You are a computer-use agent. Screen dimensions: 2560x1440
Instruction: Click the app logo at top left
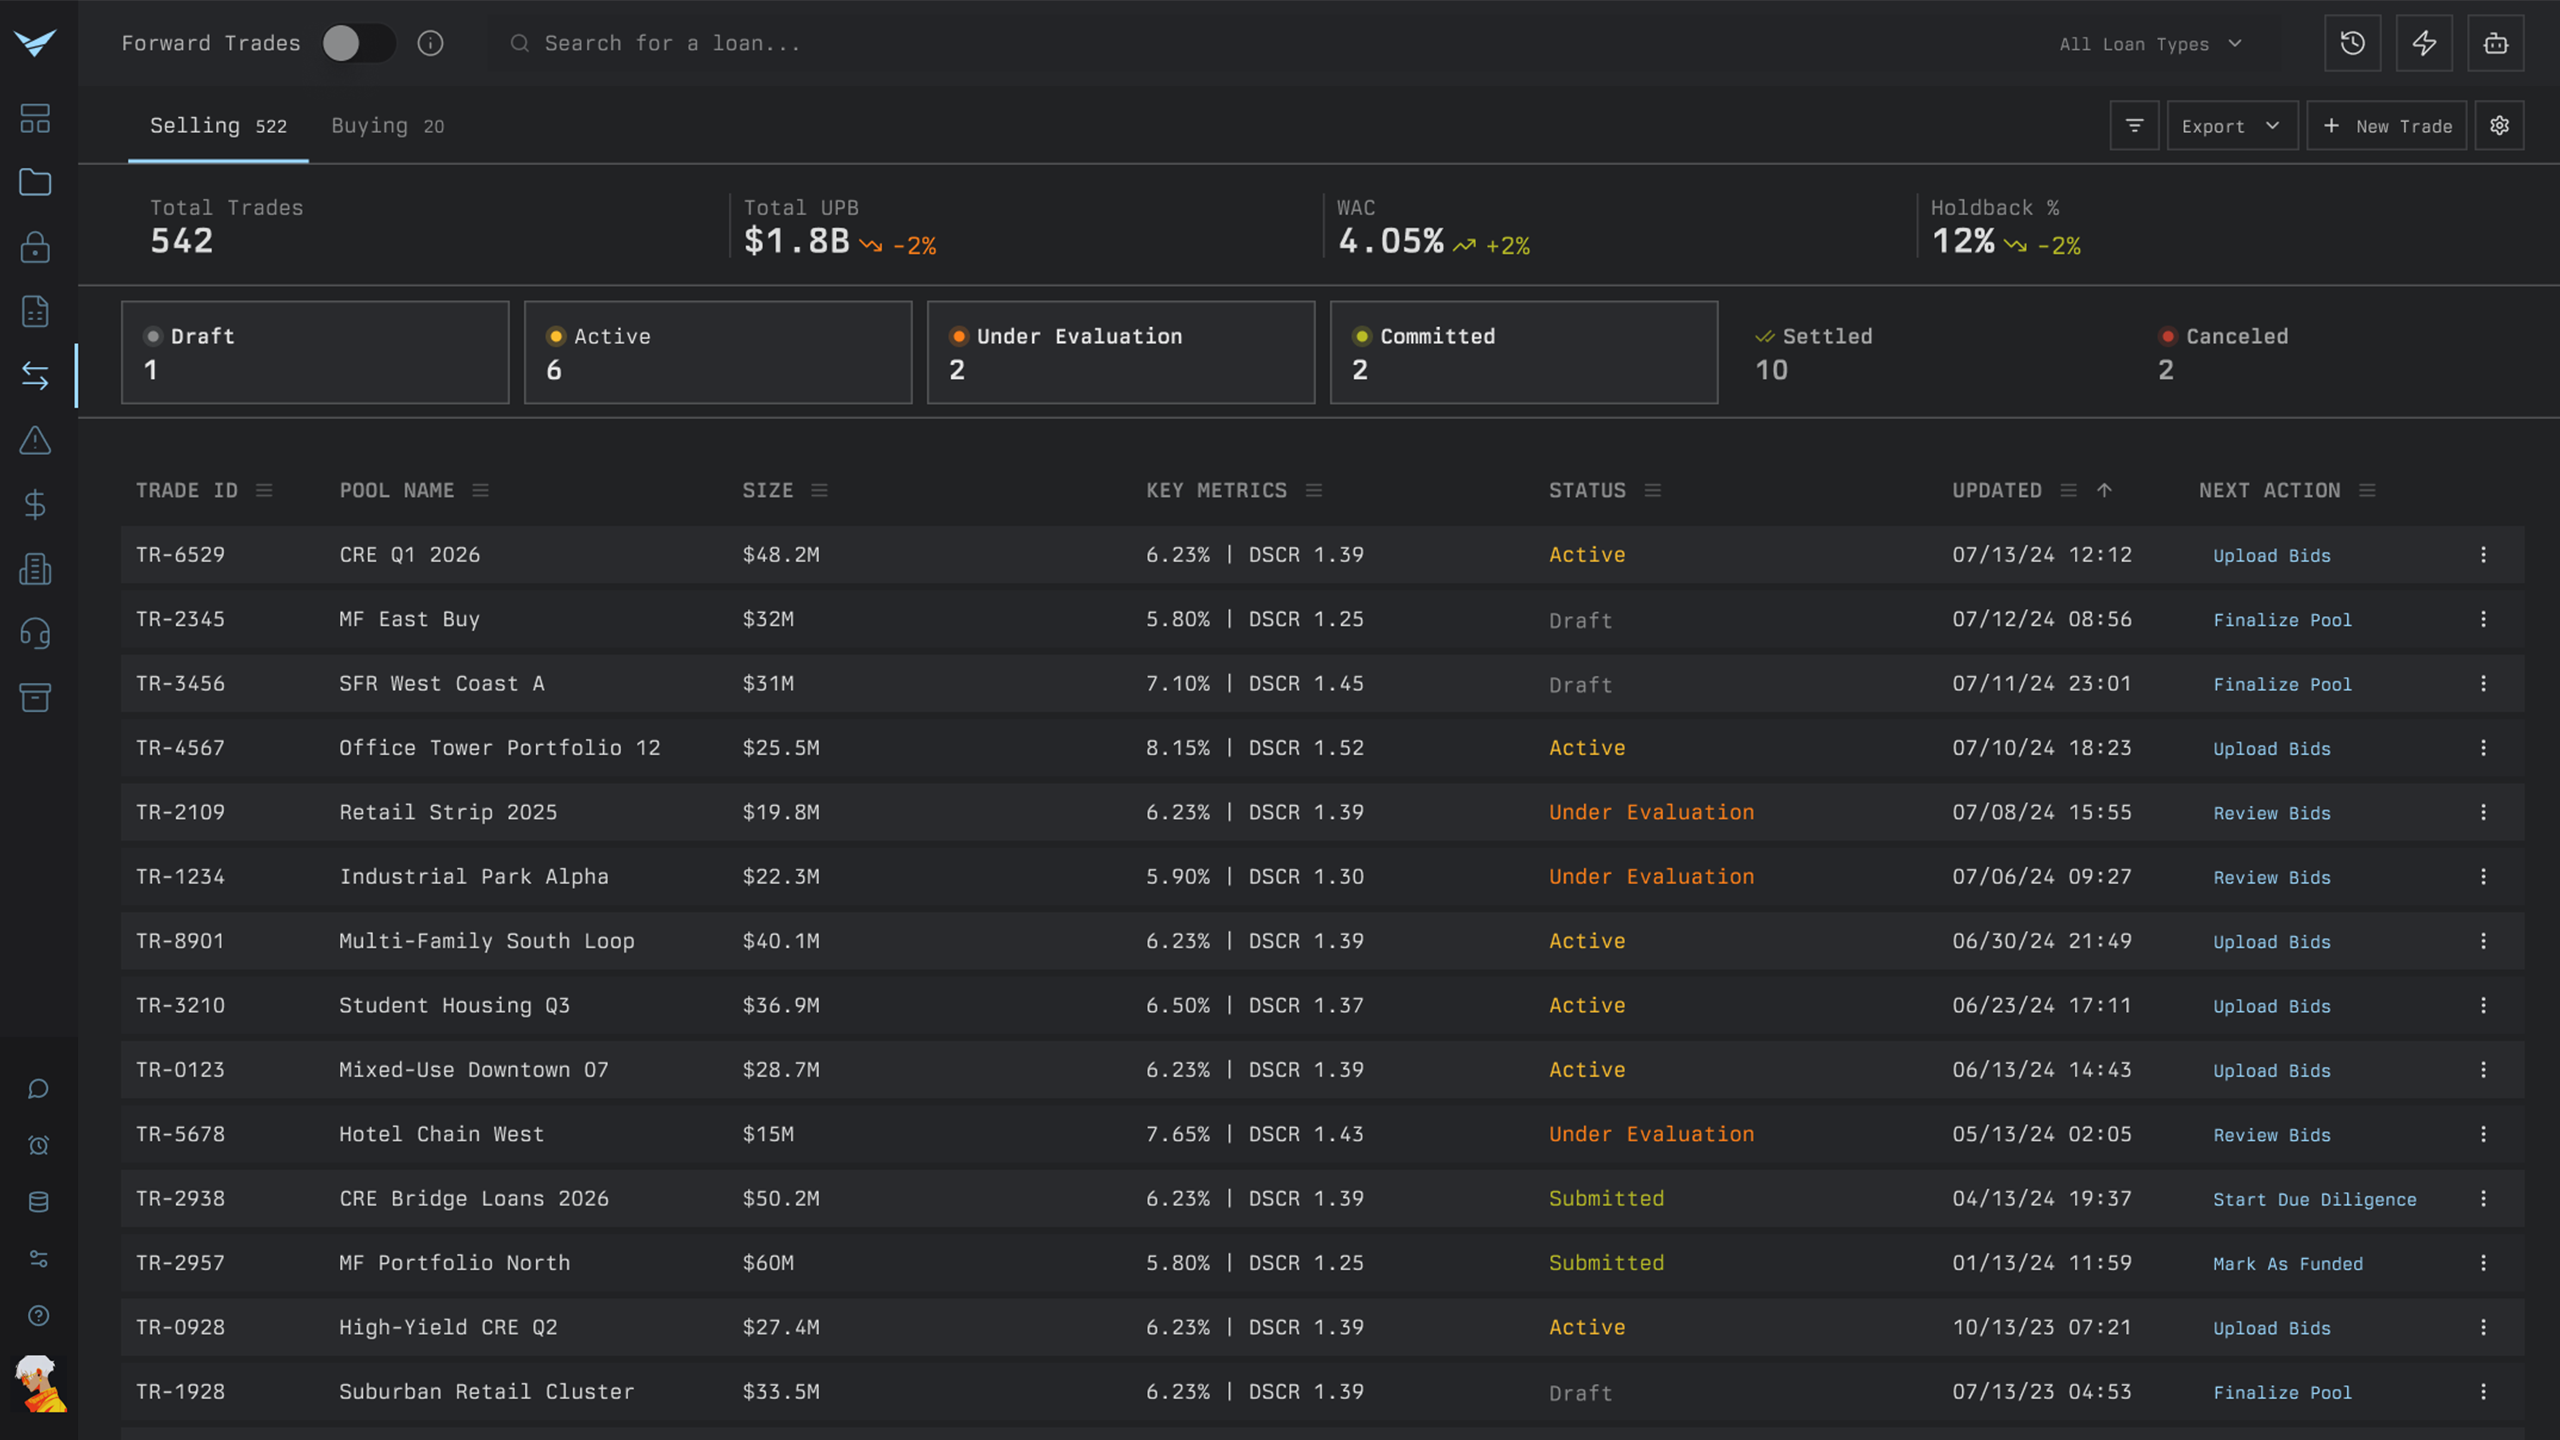pyautogui.click(x=35, y=43)
